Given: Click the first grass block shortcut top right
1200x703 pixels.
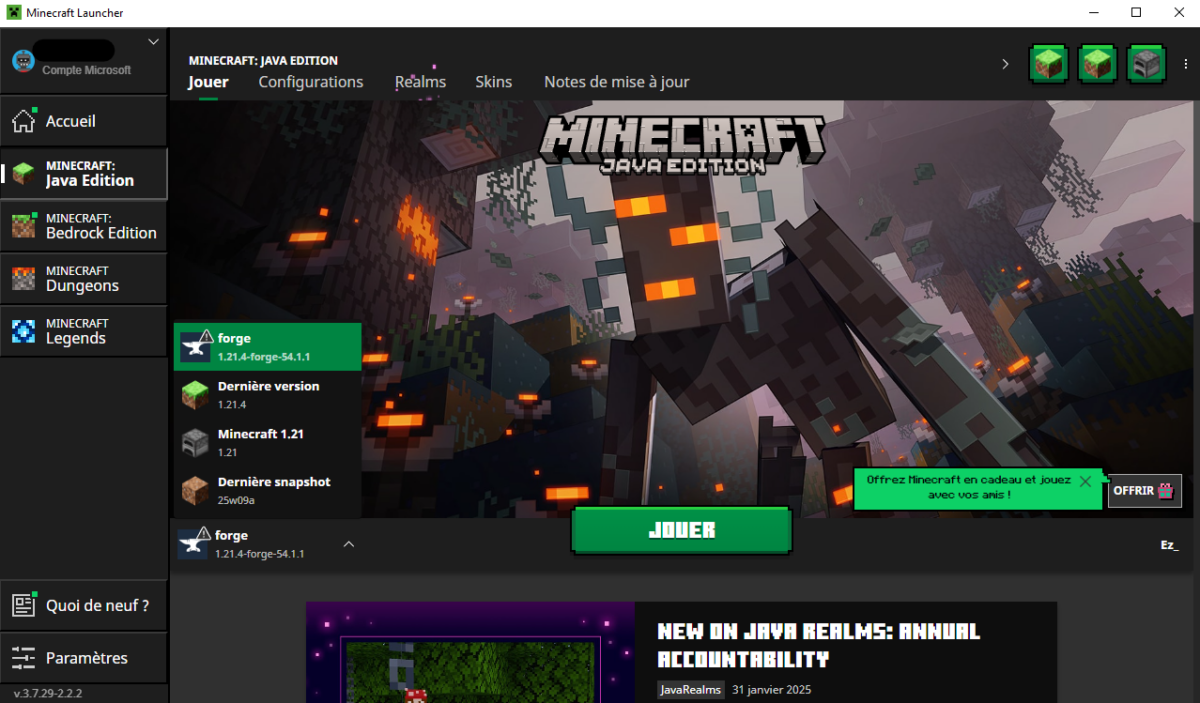Looking at the screenshot, I should click(x=1048, y=63).
